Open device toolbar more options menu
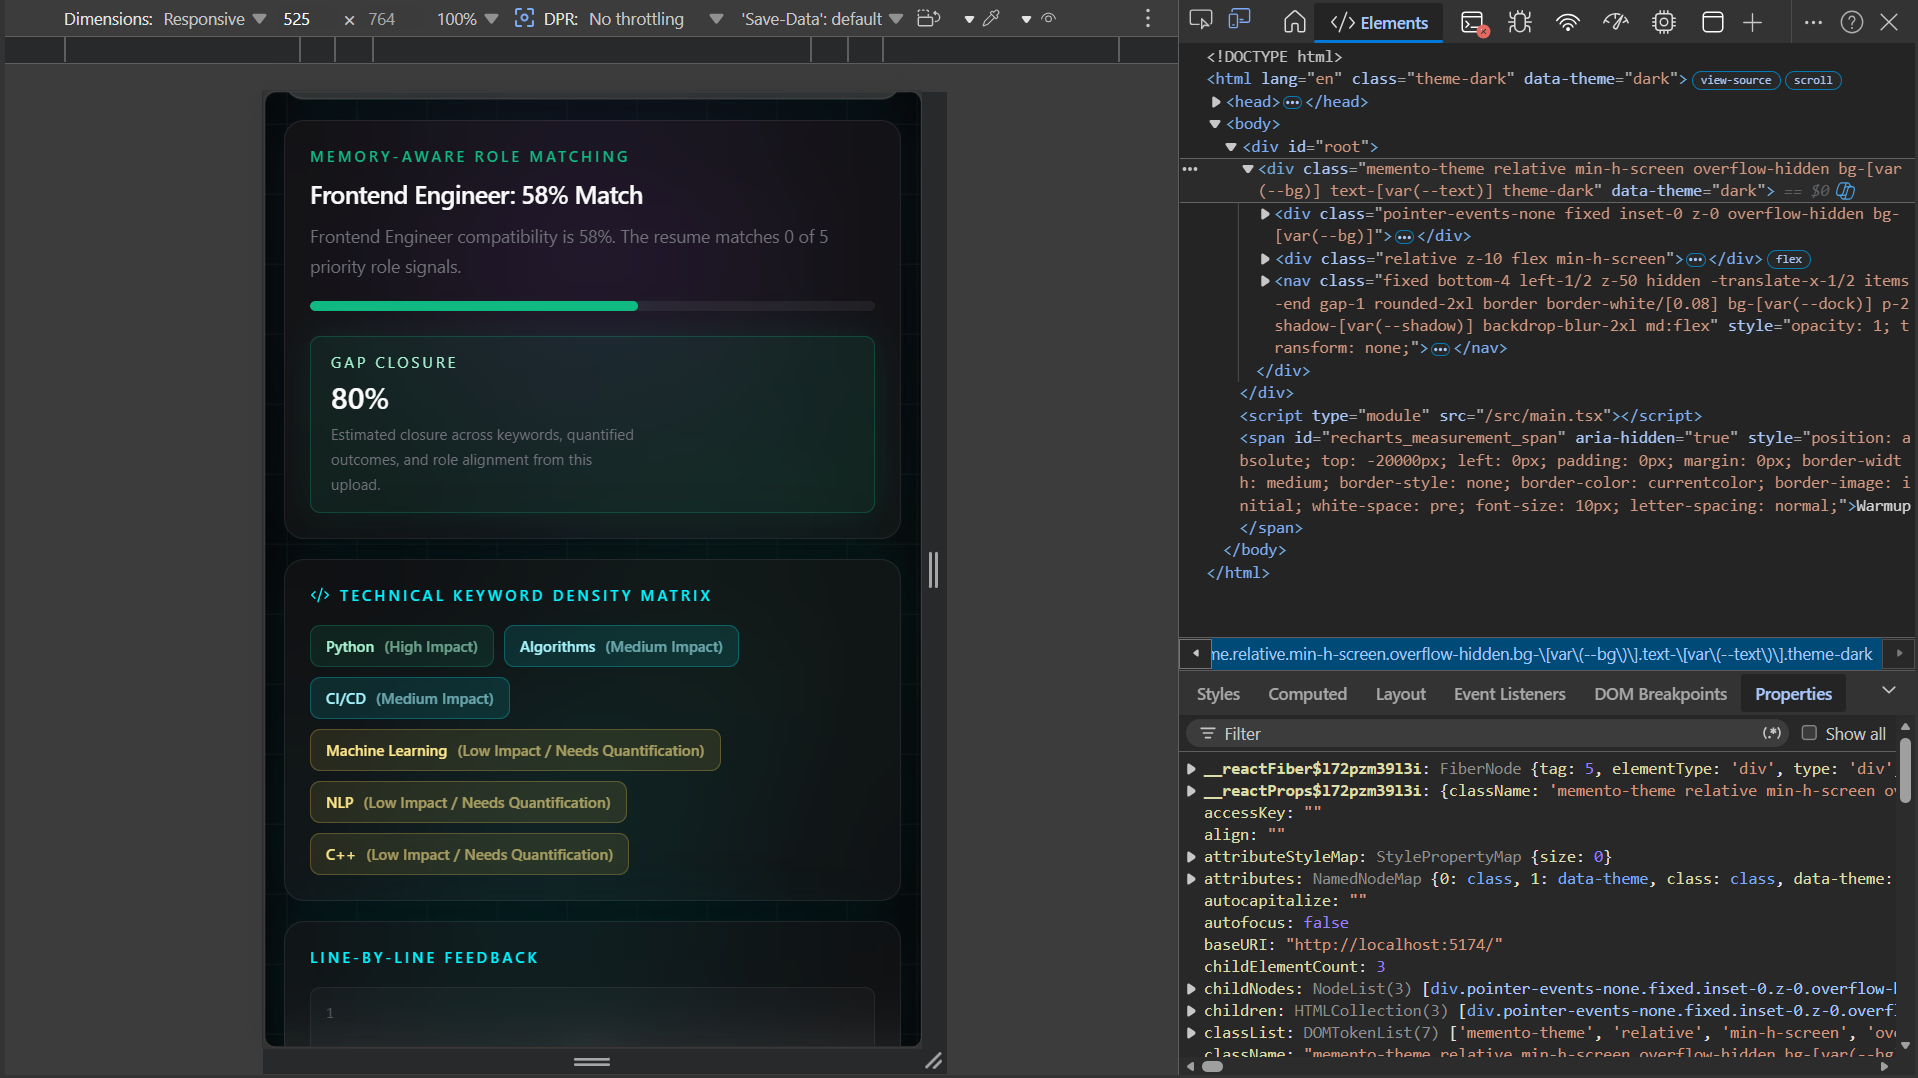This screenshot has width=1918, height=1078. (x=1148, y=18)
